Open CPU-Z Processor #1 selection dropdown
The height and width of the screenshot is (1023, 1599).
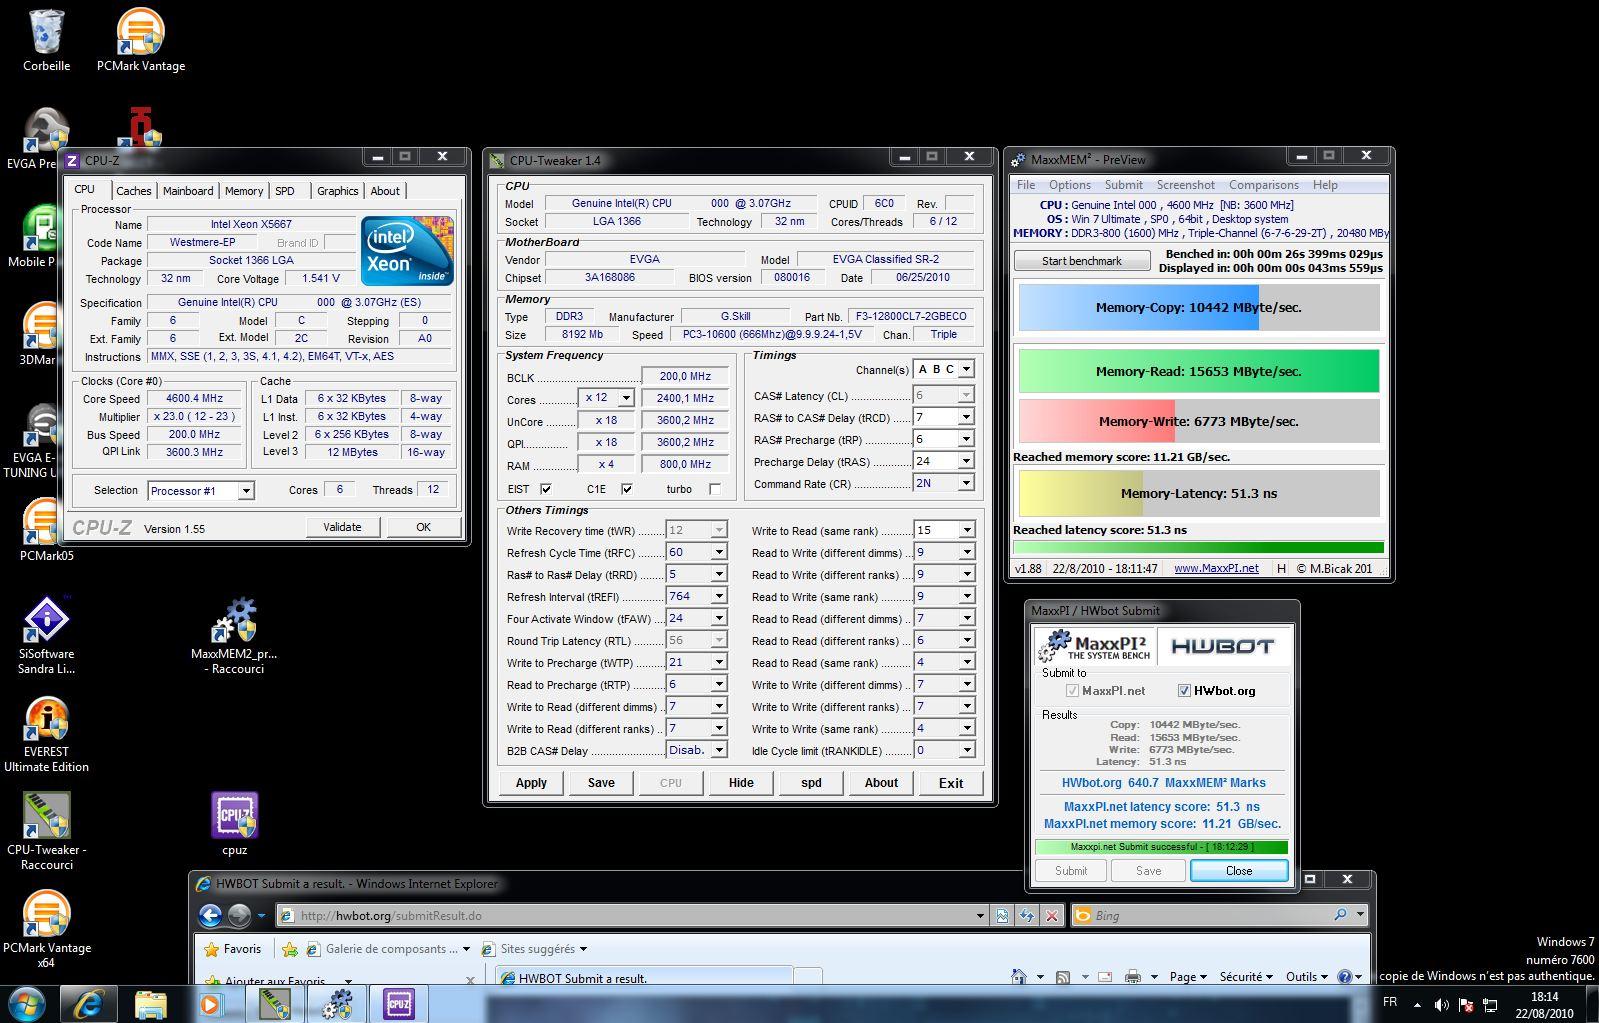coord(246,491)
